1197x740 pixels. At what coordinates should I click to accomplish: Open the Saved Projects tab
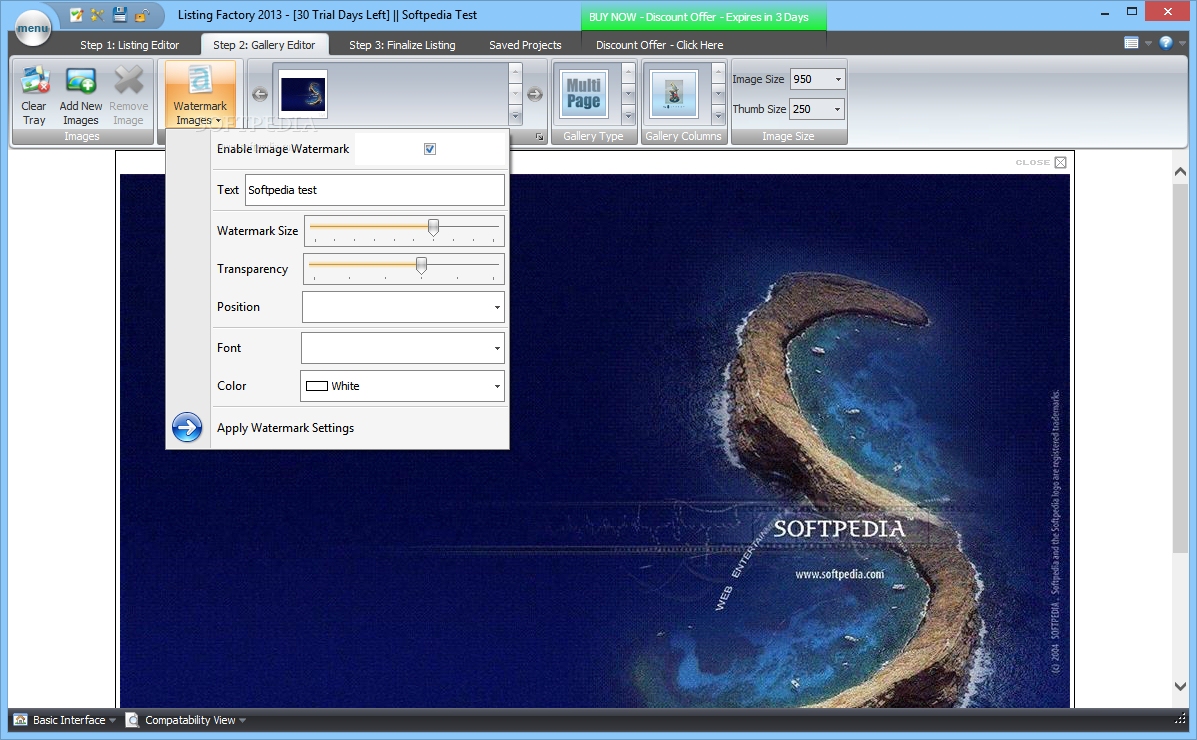(x=525, y=45)
